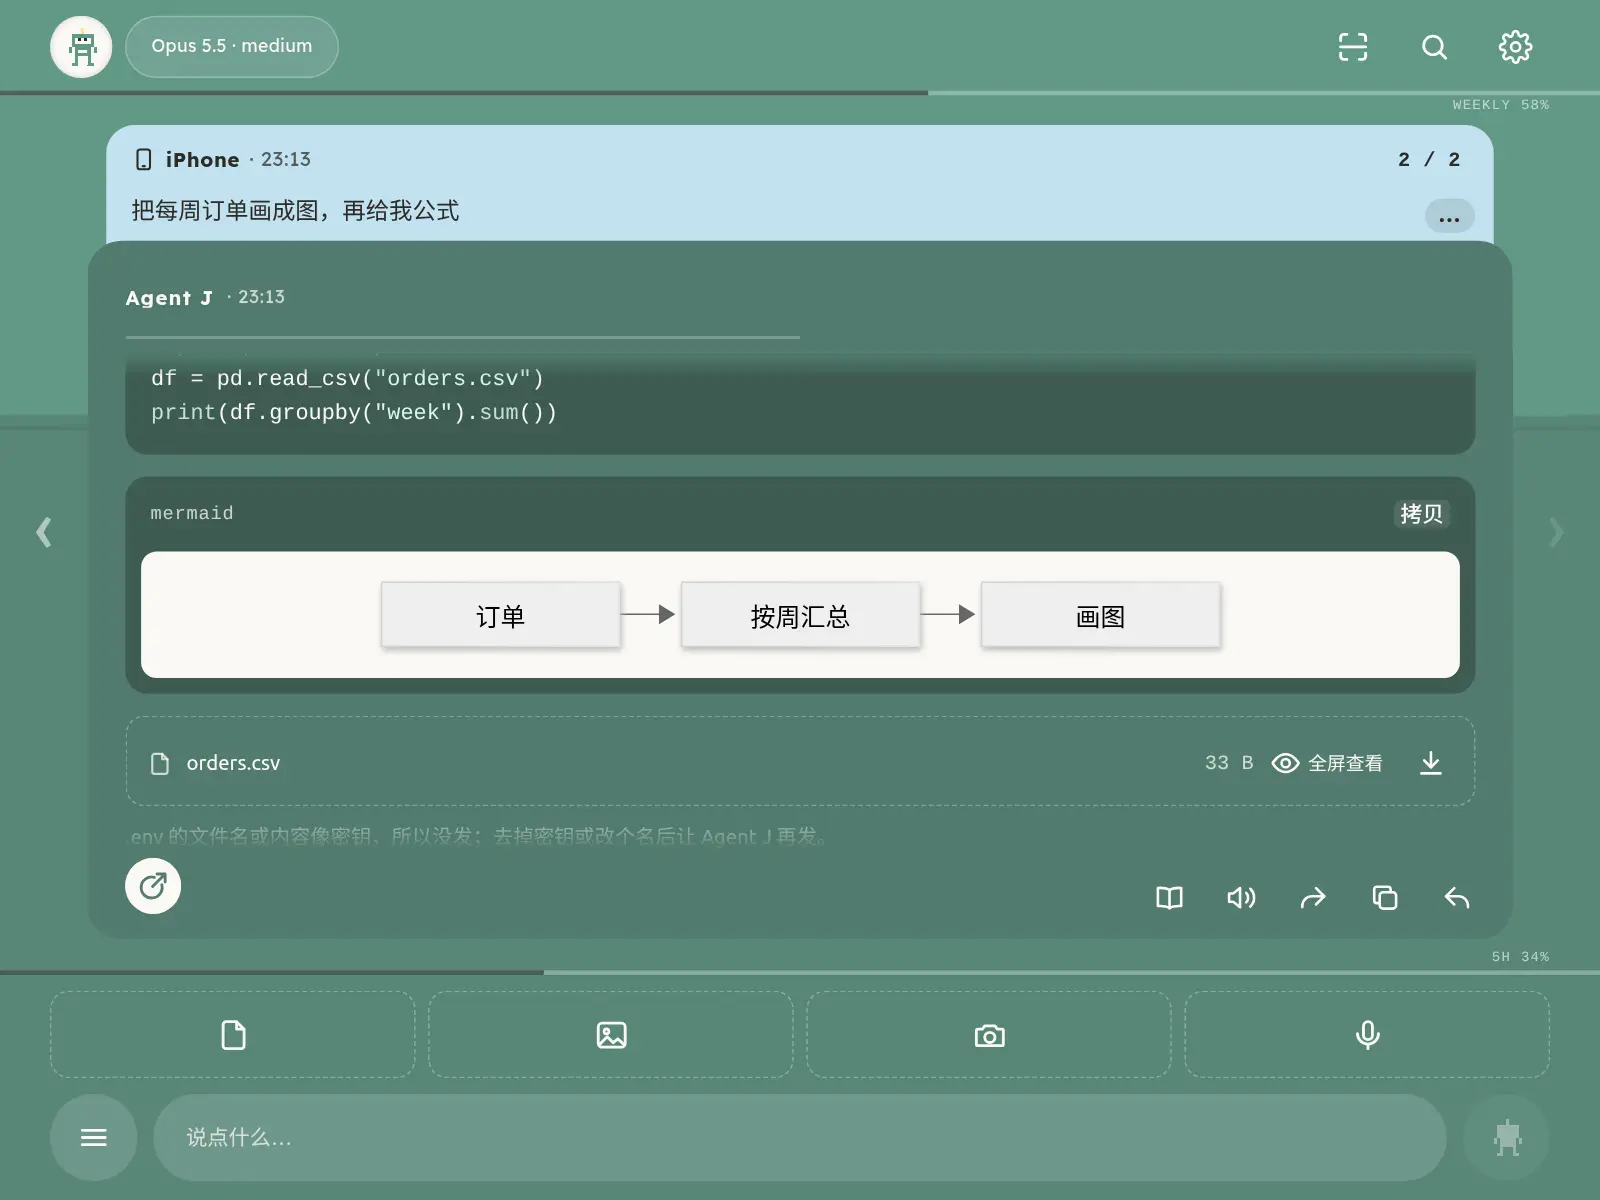This screenshot has width=1600, height=1200.
Task: Click the iPhone device label
Action: pyautogui.click(x=202, y=160)
